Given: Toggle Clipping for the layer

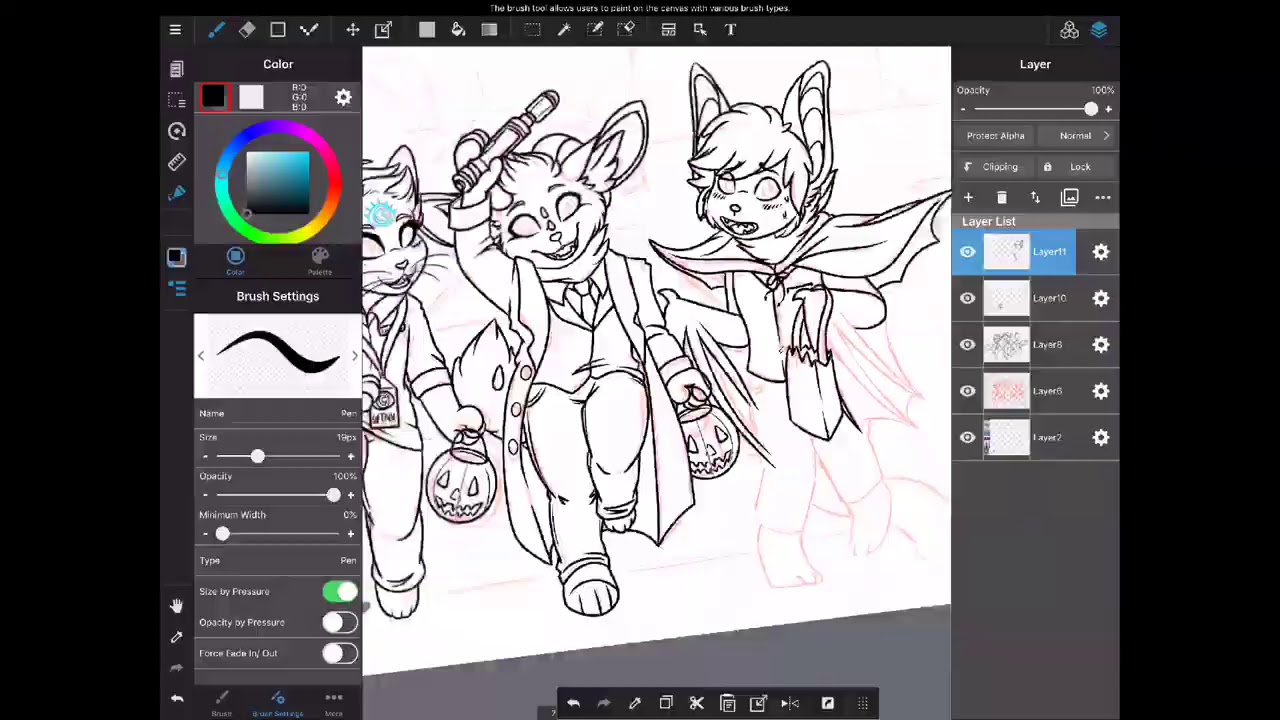Looking at the screenshot, I should click(994, 167).
